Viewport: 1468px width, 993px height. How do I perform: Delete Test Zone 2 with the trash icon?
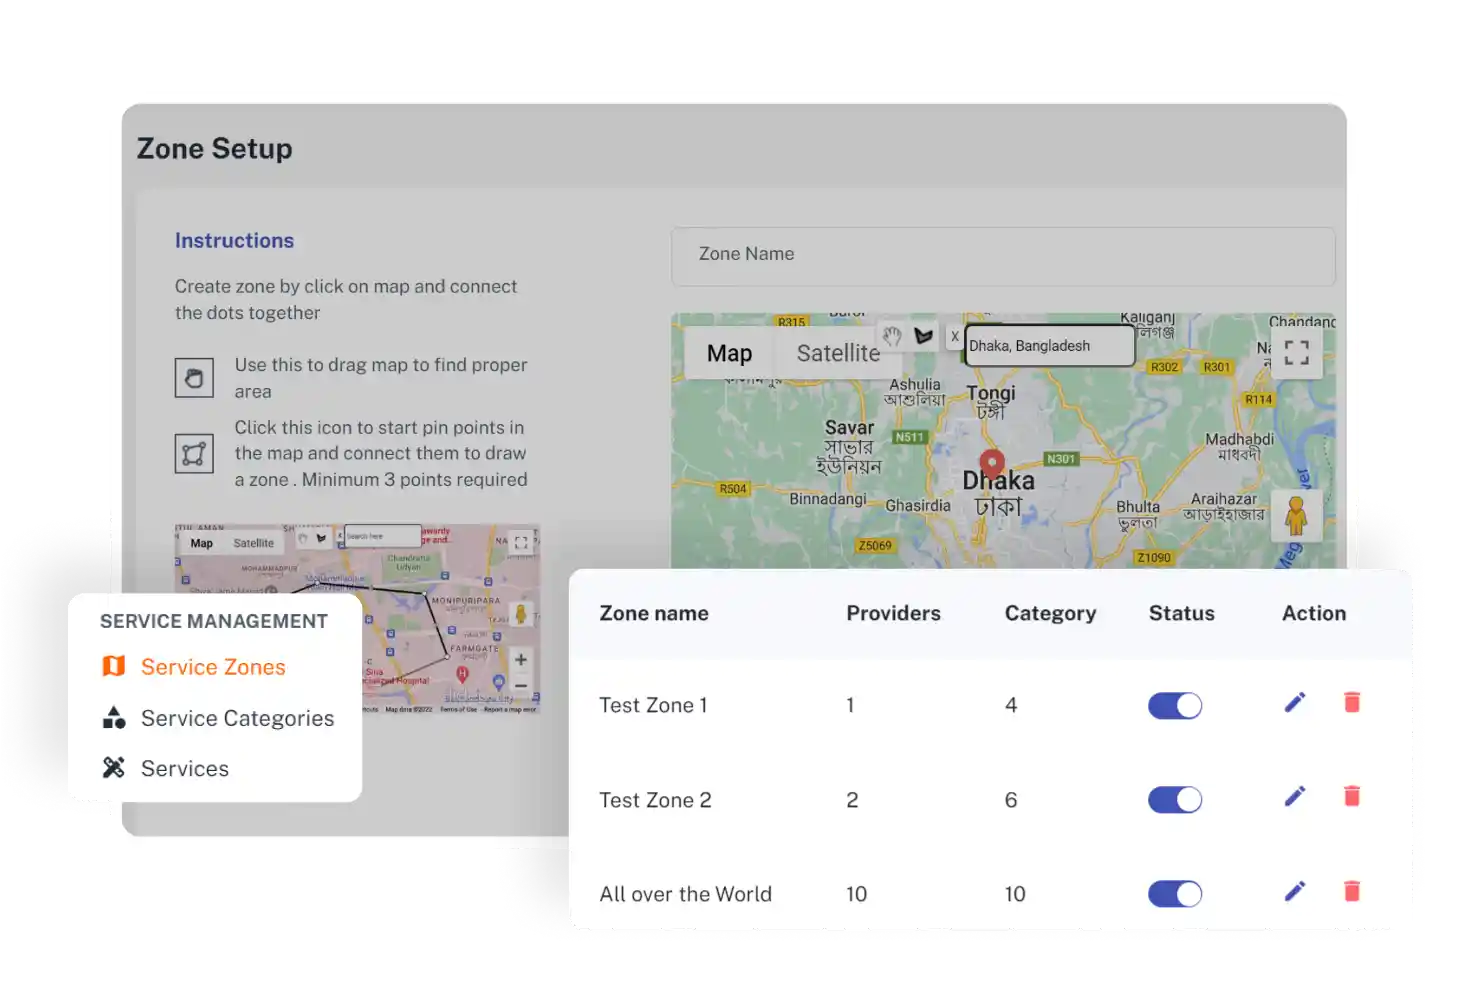click(x=1352, y=796)
